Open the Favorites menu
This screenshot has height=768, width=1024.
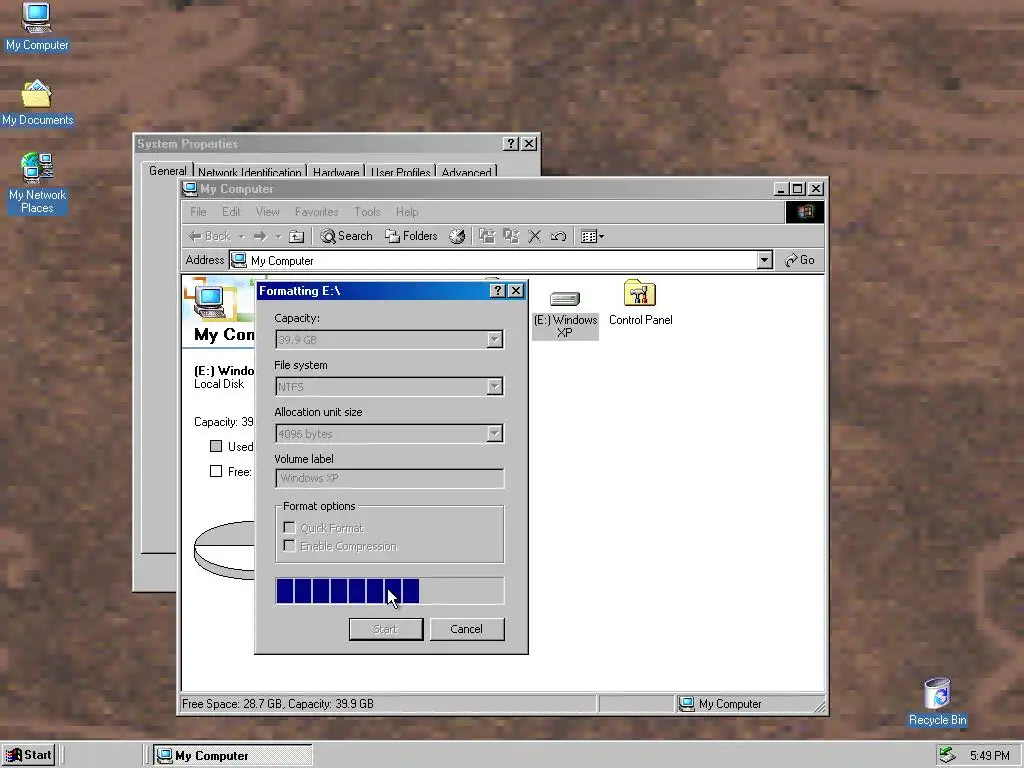[x=317, y=212]
